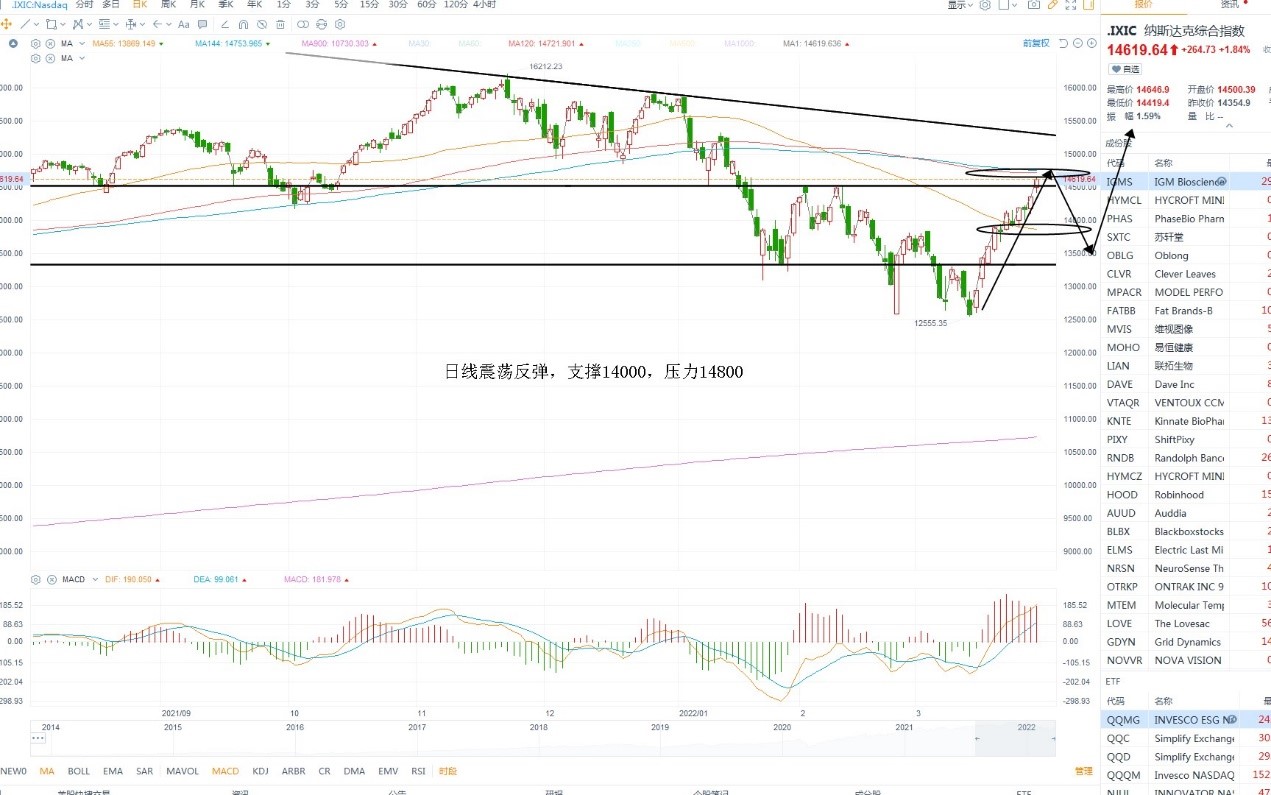Select the PHAS PhaseBio row
Screen dimensions: 1271x795
[x=1185, y=218]
